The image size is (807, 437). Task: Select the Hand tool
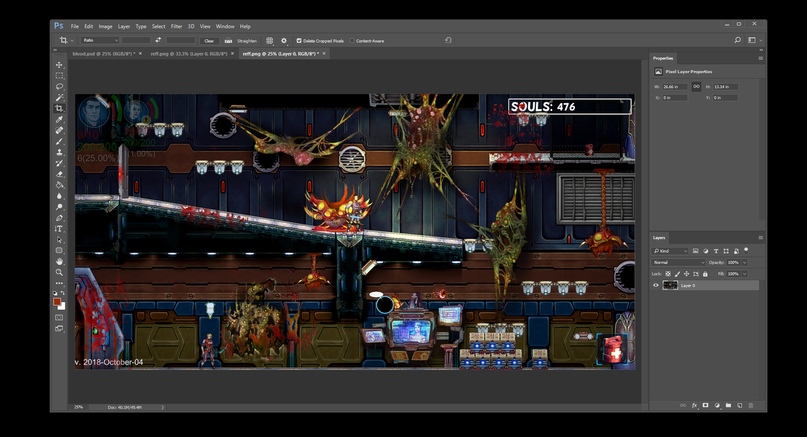(59, 261)
